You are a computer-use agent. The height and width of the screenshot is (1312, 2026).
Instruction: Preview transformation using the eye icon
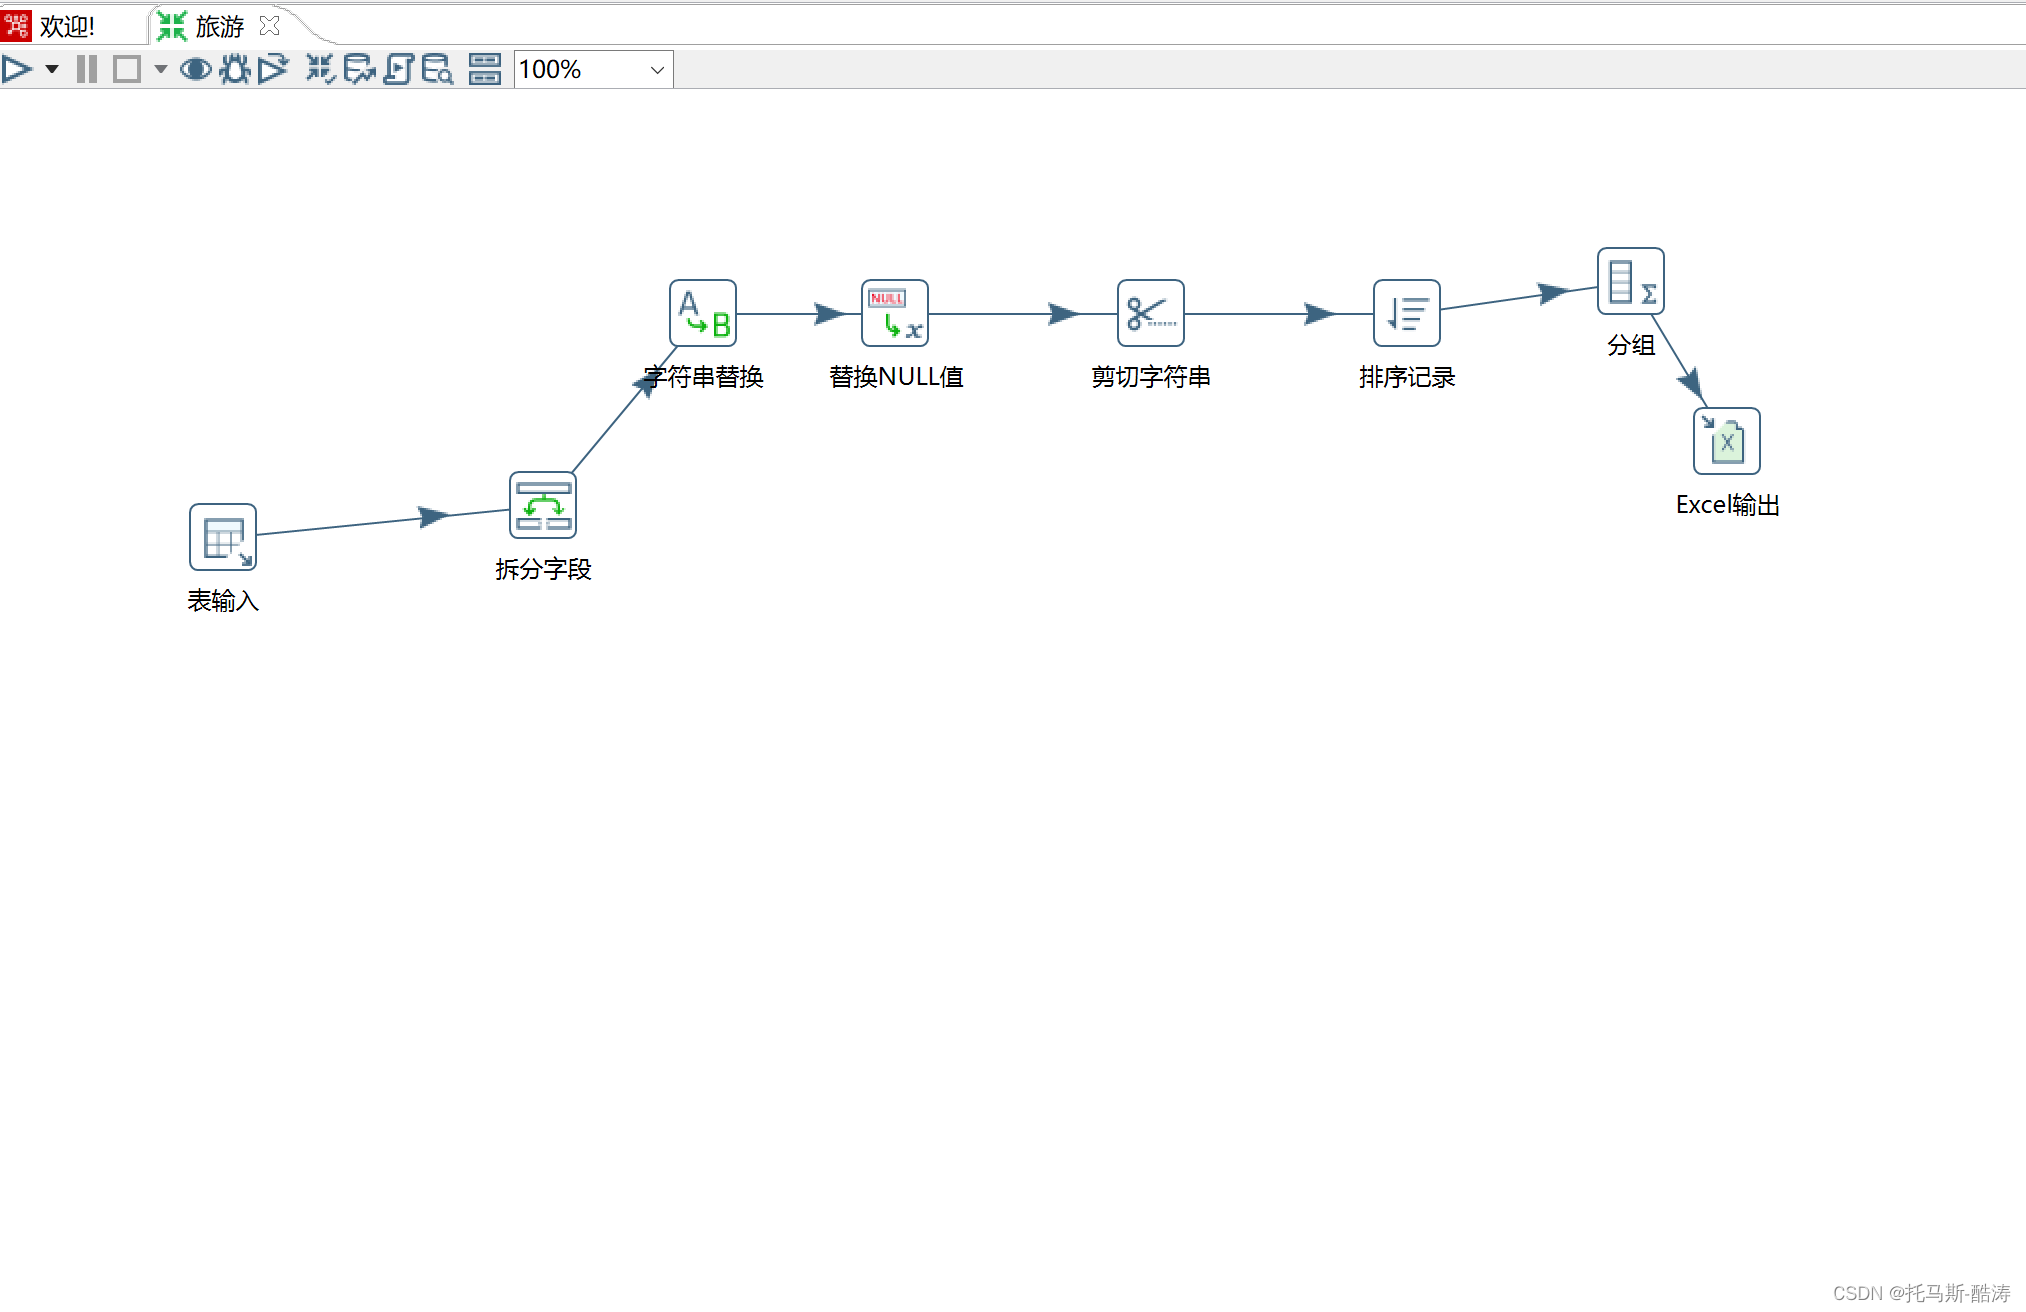pos(195,69)
